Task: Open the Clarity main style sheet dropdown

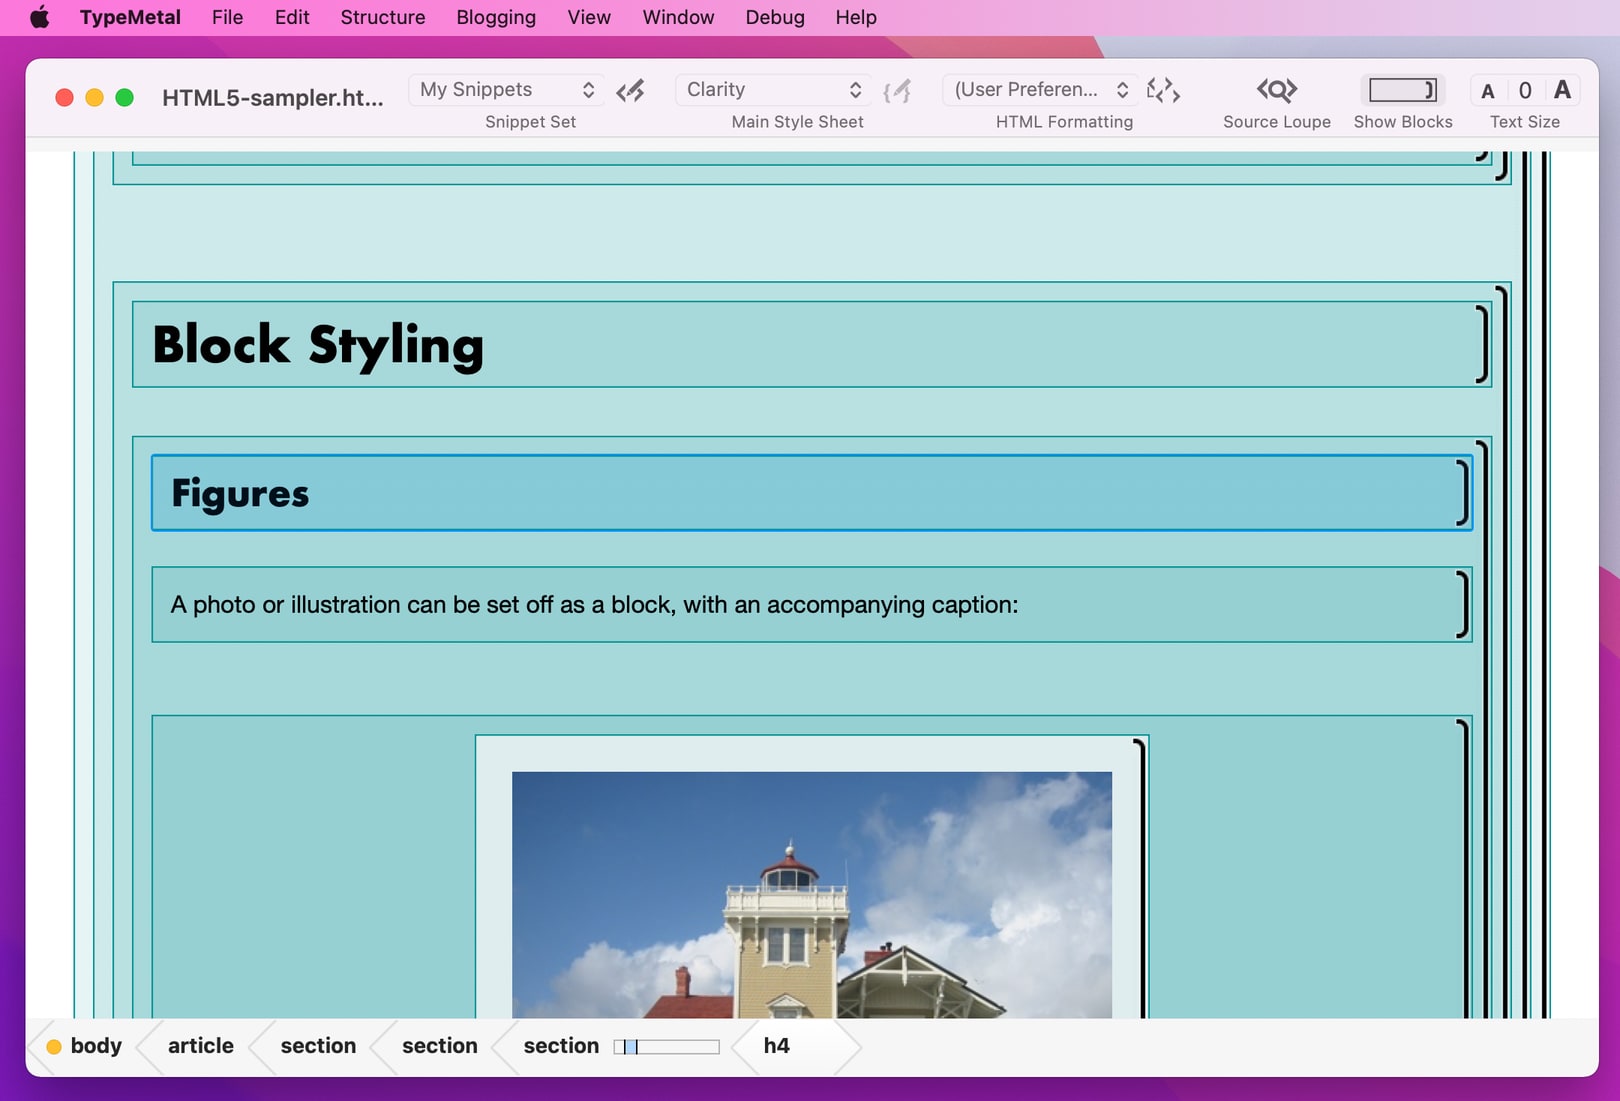Action: [x=773, y=90]
